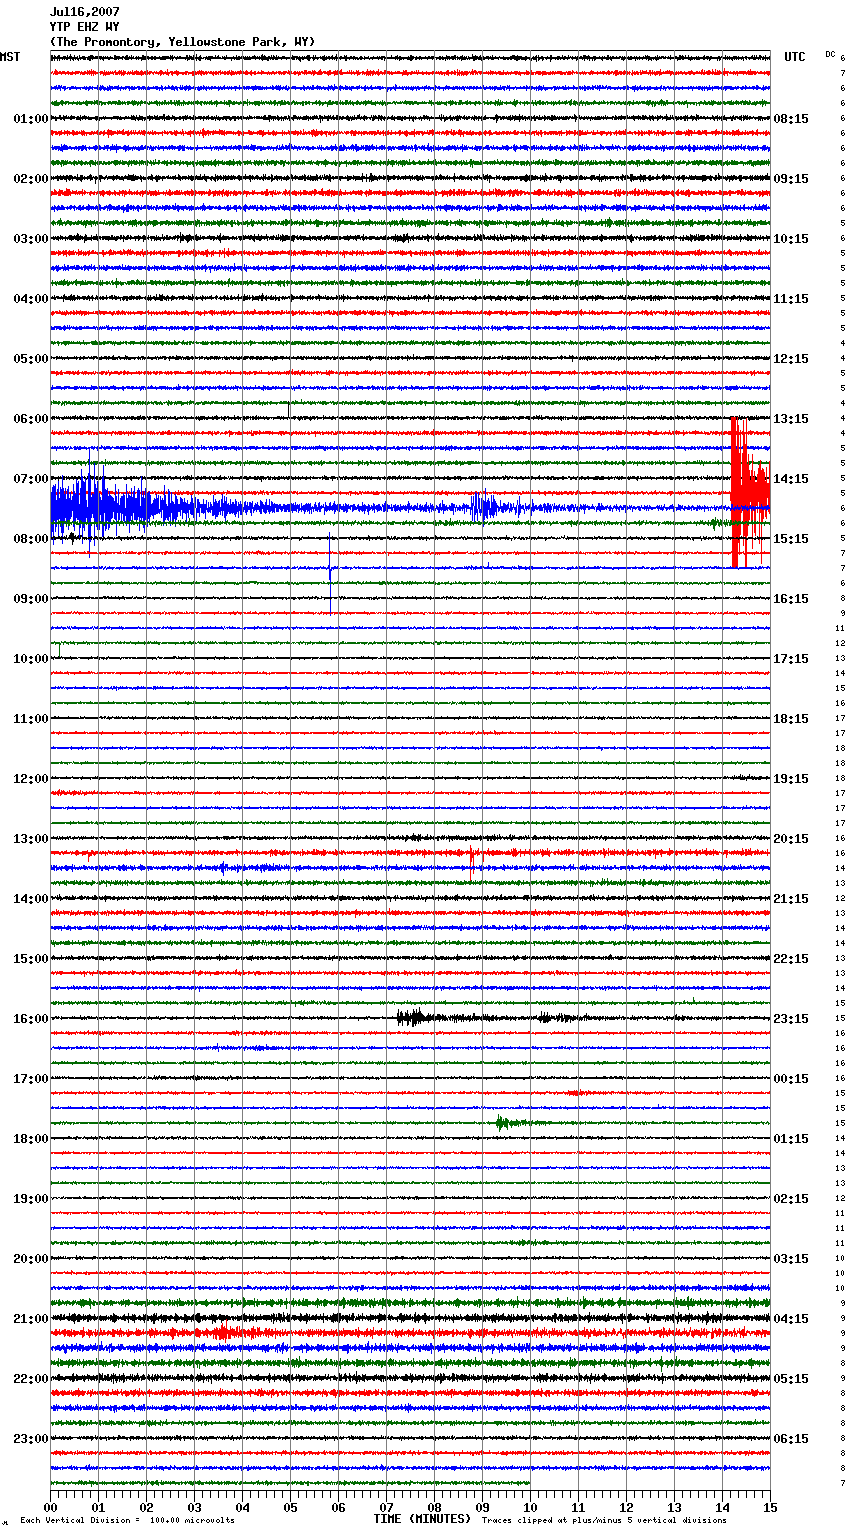Screen dimensions: 850x1534
Task: Click the 10:15 UTC time label
Action: click(791, 239)
